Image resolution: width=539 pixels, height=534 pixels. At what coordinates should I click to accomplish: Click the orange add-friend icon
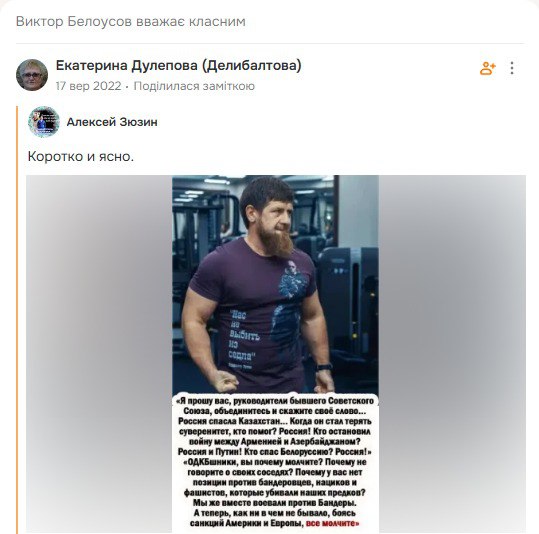point(487,68)
